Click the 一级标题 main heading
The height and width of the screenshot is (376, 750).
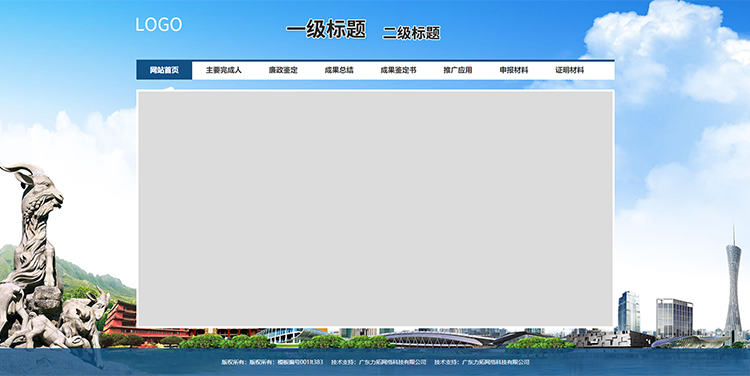tap(326, 29)
